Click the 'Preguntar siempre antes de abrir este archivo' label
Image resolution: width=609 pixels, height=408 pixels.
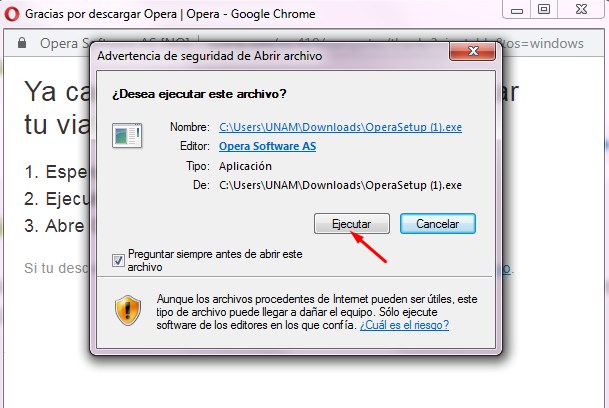215,260
